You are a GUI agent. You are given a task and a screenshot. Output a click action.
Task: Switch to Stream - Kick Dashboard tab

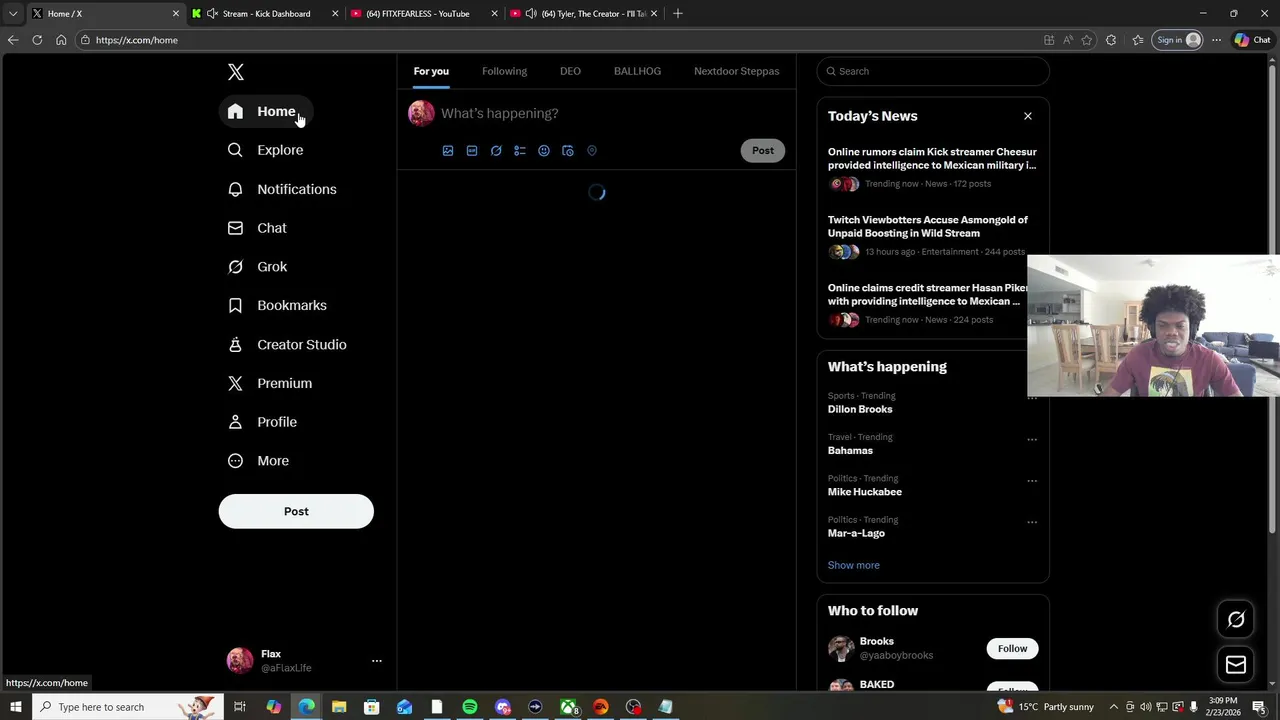265,13
